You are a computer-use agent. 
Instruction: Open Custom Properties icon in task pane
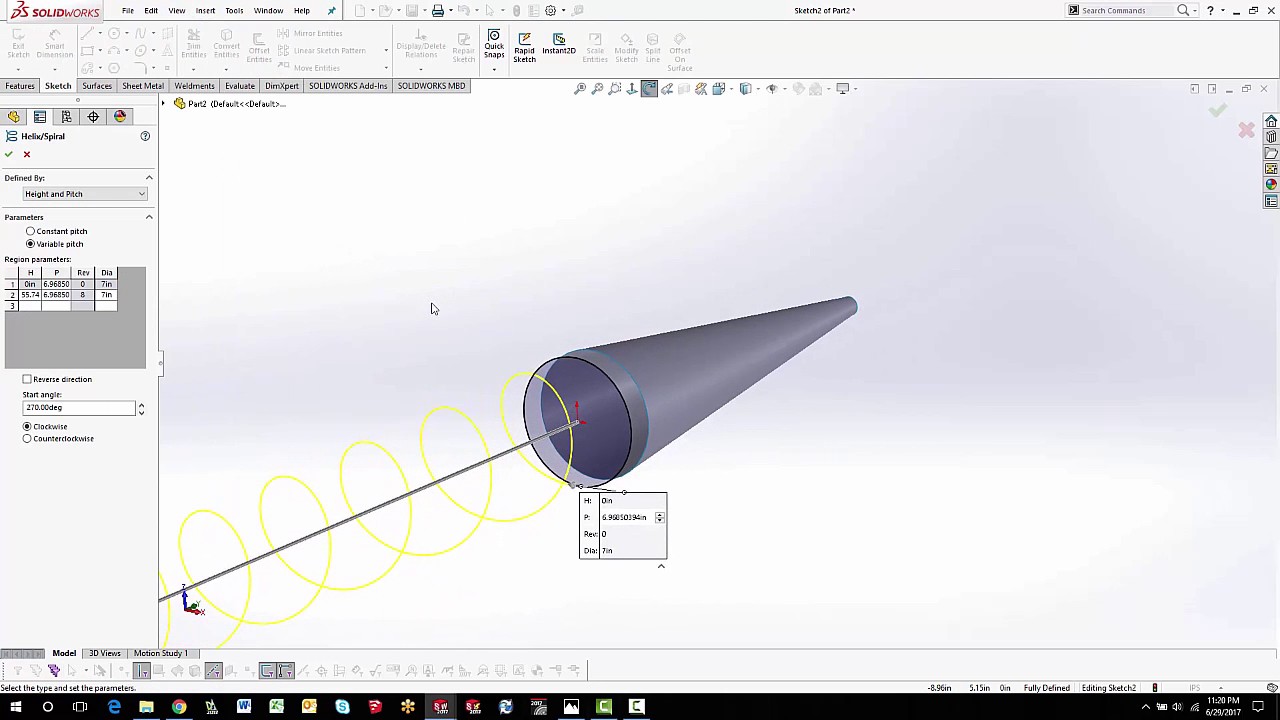point(1271,201)
